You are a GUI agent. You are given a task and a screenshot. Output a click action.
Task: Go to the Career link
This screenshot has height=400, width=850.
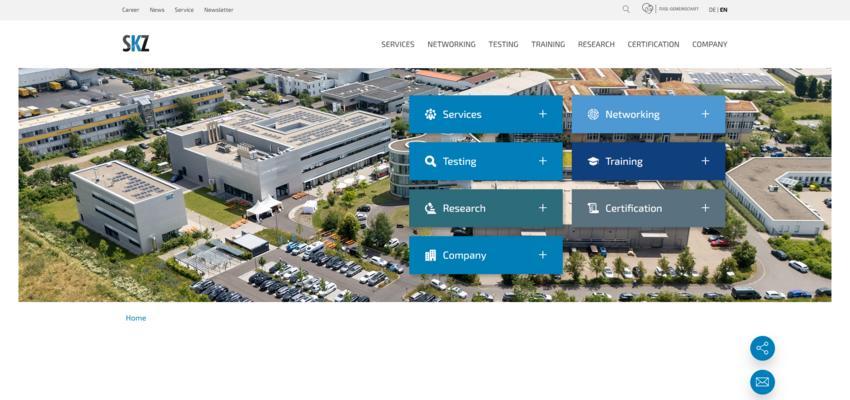[131, 10]
